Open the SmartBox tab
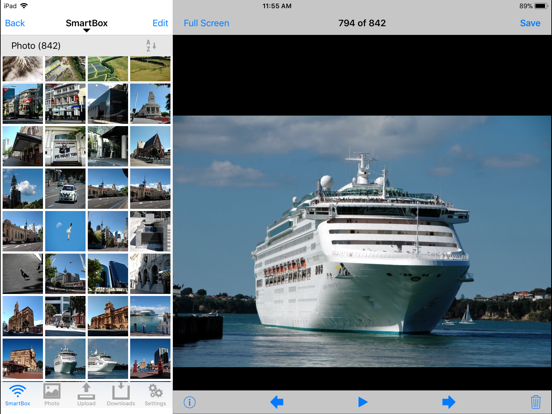The image size is (552, 414). [17, 395]
